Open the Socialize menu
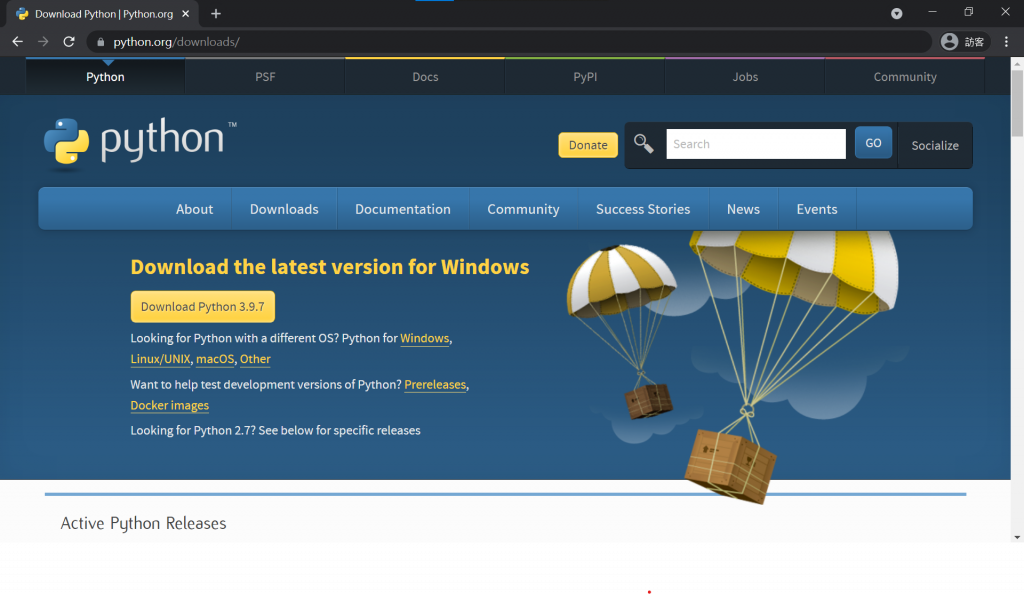The height and width of the screenshot is (594, 1024). [935, 146]
